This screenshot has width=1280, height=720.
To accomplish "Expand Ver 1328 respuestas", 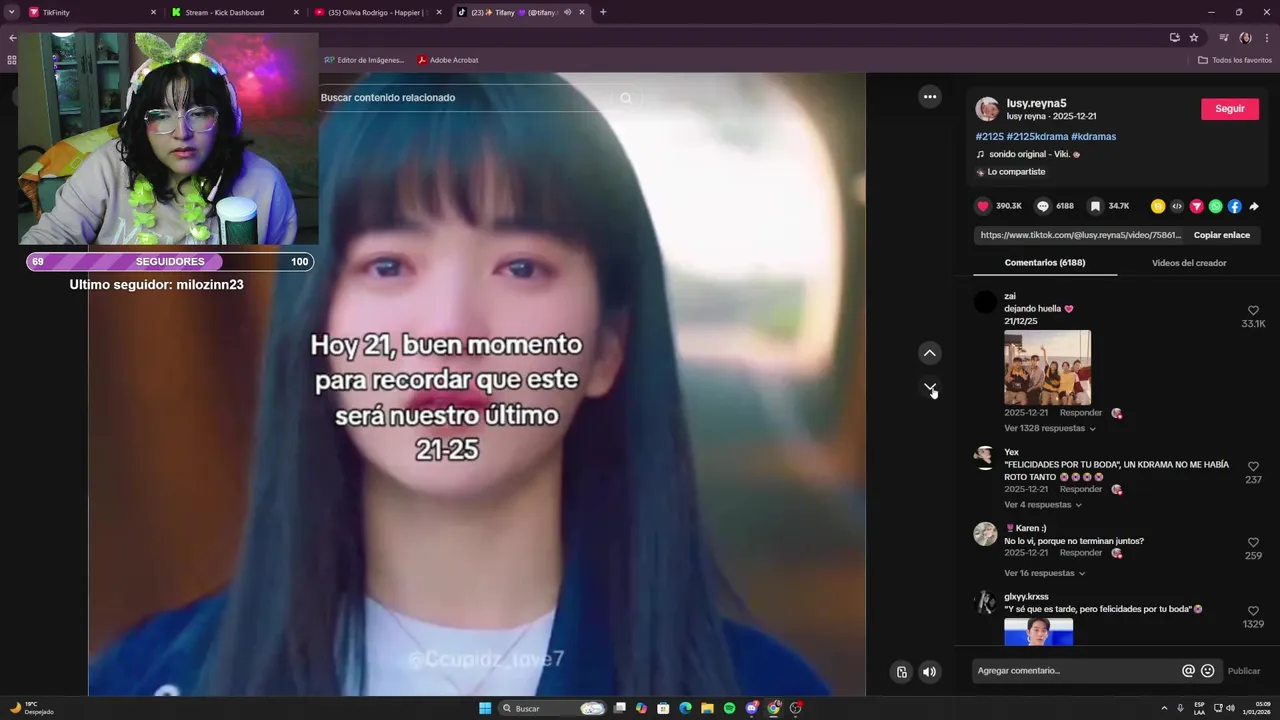I will coord(1050,428).
